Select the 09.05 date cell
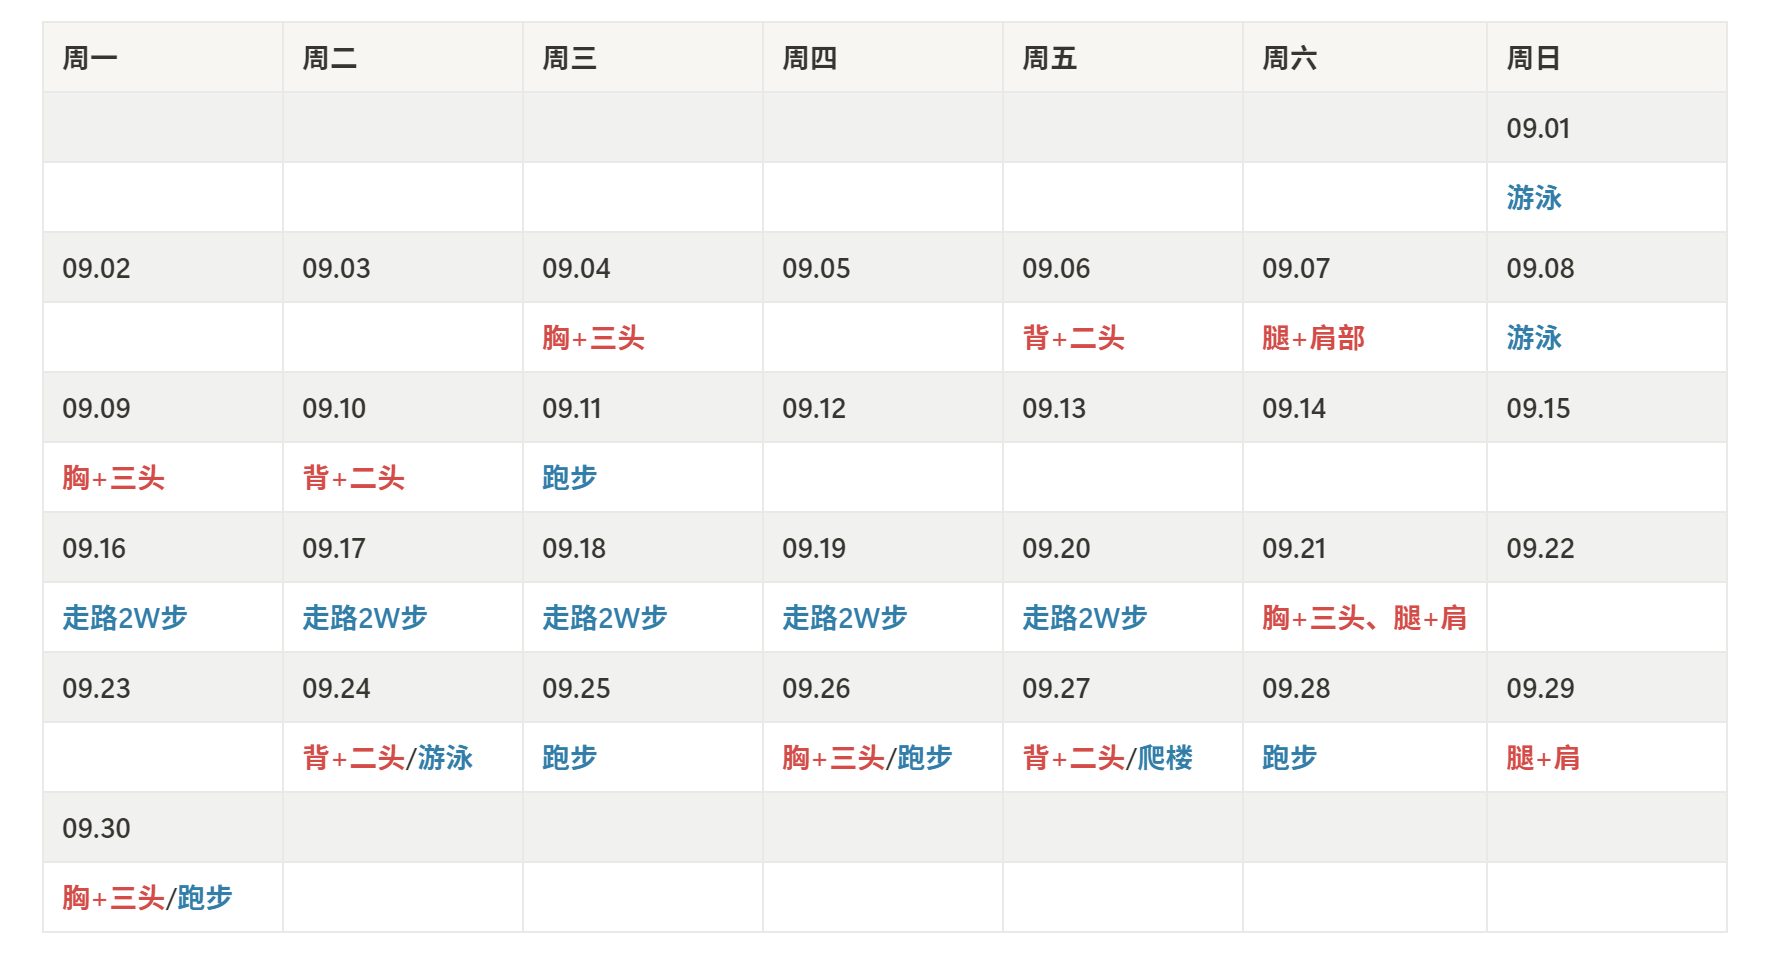Image resolution: width=1772 pixels, height=959 pixels. click(883, 268)
